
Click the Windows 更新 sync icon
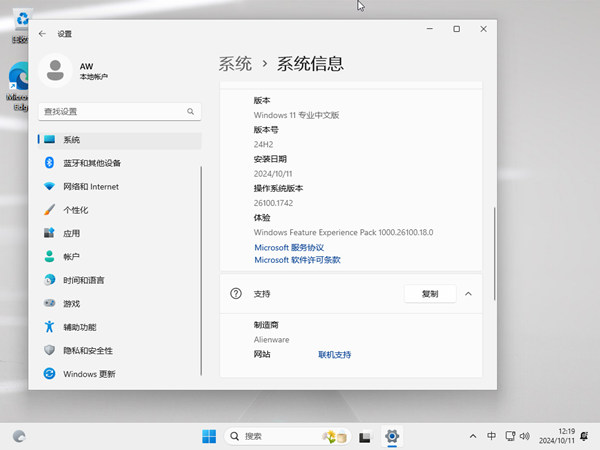tap(49, 373)
